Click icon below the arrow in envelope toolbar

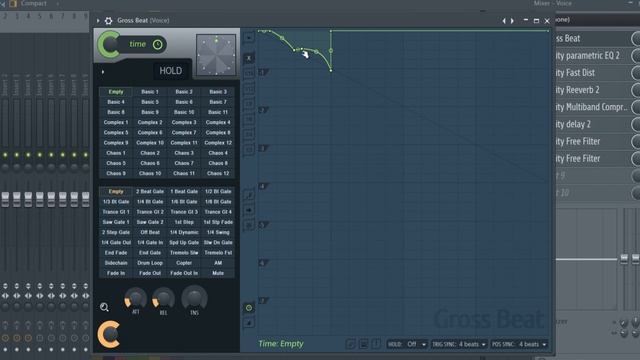tap(249, 225)
